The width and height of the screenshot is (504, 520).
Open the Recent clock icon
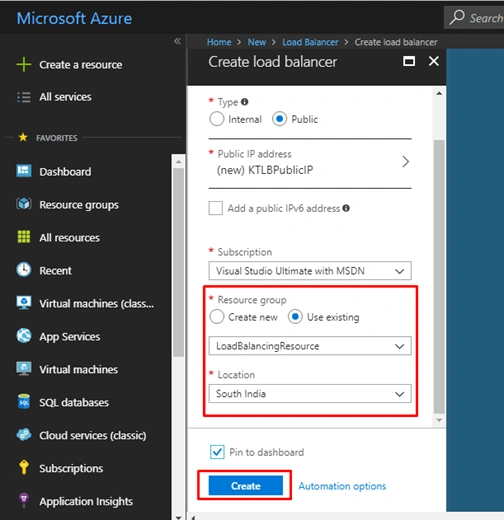[x=24, y=270]
